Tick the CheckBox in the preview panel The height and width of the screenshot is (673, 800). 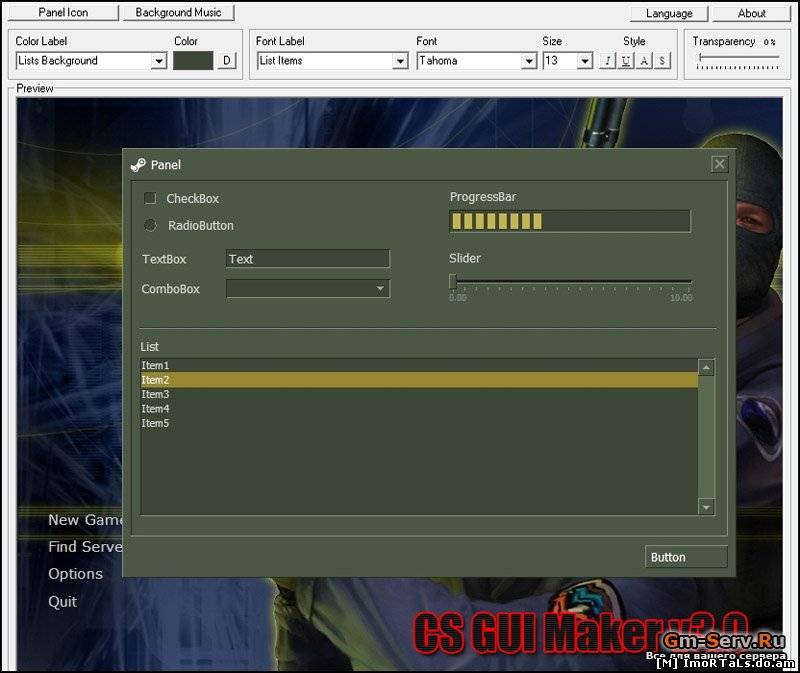[x=150, y=198]
